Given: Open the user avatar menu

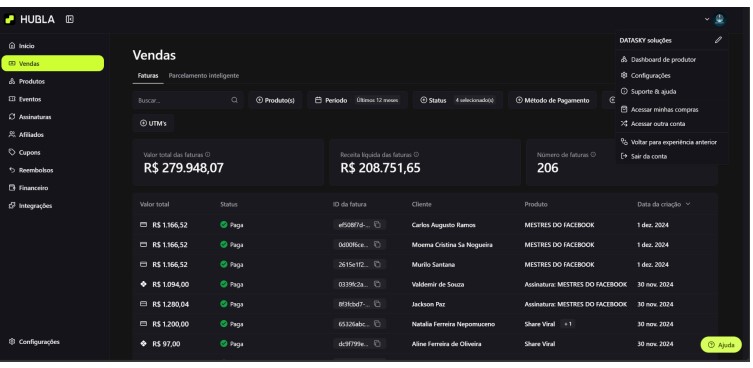Looking at the screenshot, I should point(719,19).
